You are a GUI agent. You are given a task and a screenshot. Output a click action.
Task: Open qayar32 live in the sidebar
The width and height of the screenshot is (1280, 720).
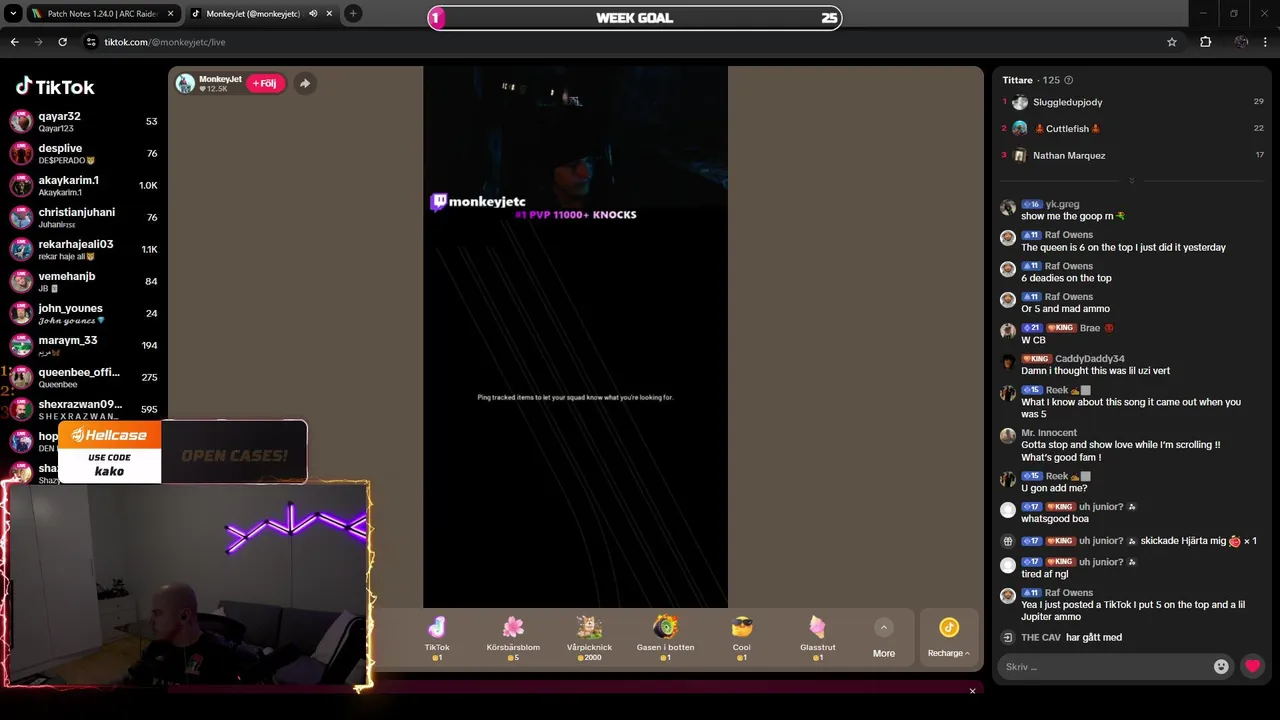pyautogui.click(x=83, y=121)
